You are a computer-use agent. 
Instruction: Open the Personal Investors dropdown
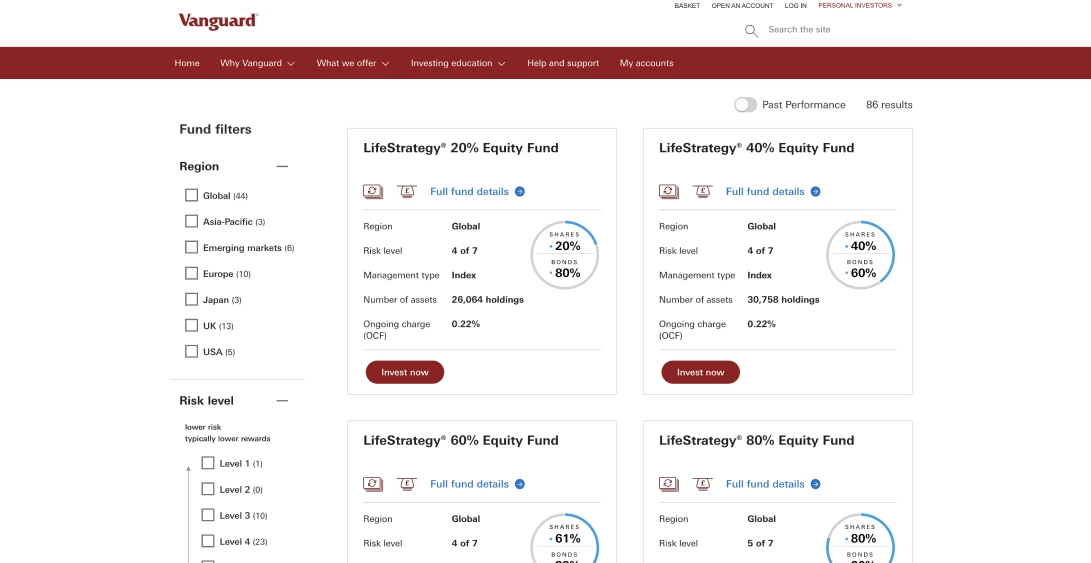tap(860, 6)
